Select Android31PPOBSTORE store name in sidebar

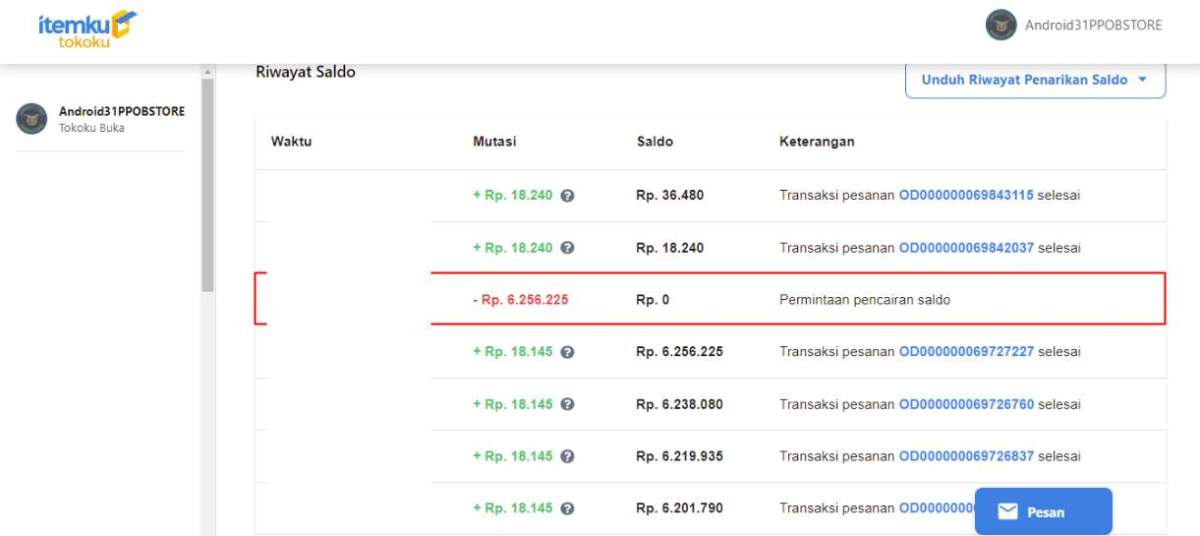(x=121, y=111)
